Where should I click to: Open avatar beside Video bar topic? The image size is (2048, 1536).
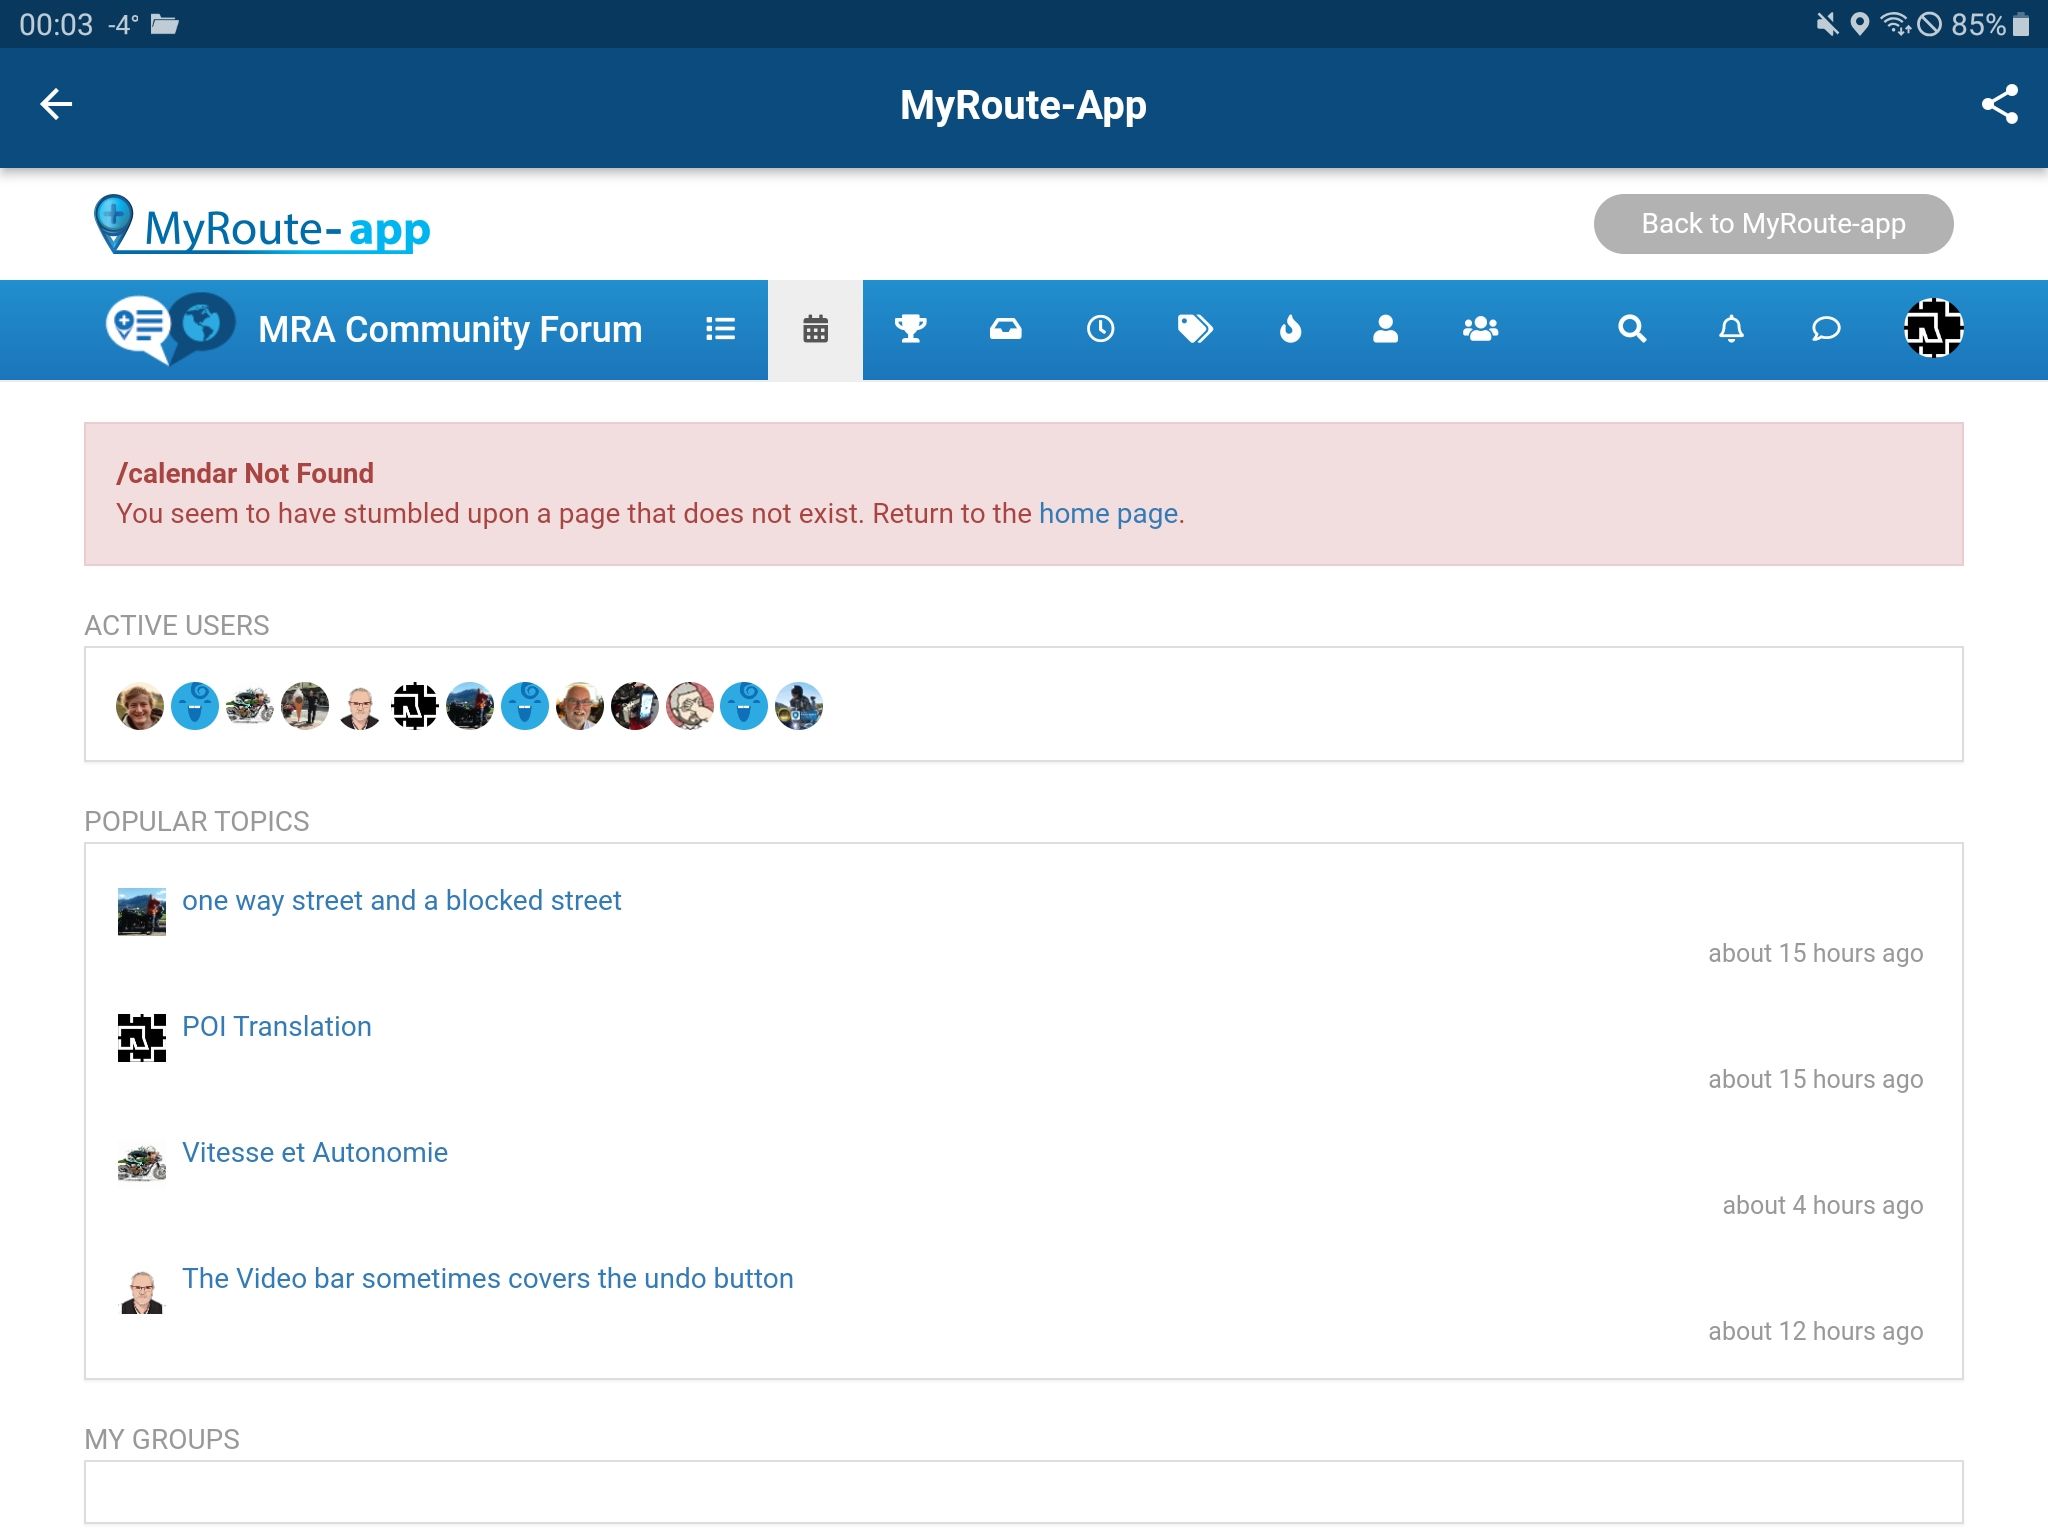click(142, 1290)
